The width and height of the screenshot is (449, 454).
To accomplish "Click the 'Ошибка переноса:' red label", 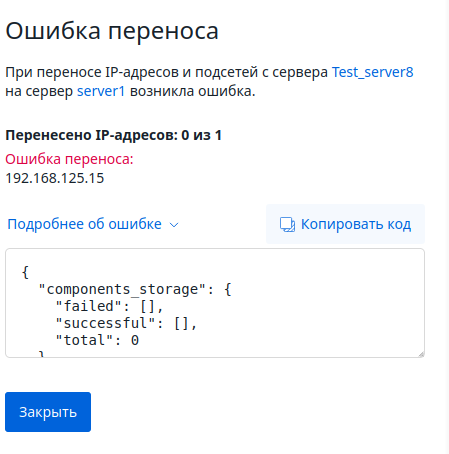I will (x=69, y=159).
